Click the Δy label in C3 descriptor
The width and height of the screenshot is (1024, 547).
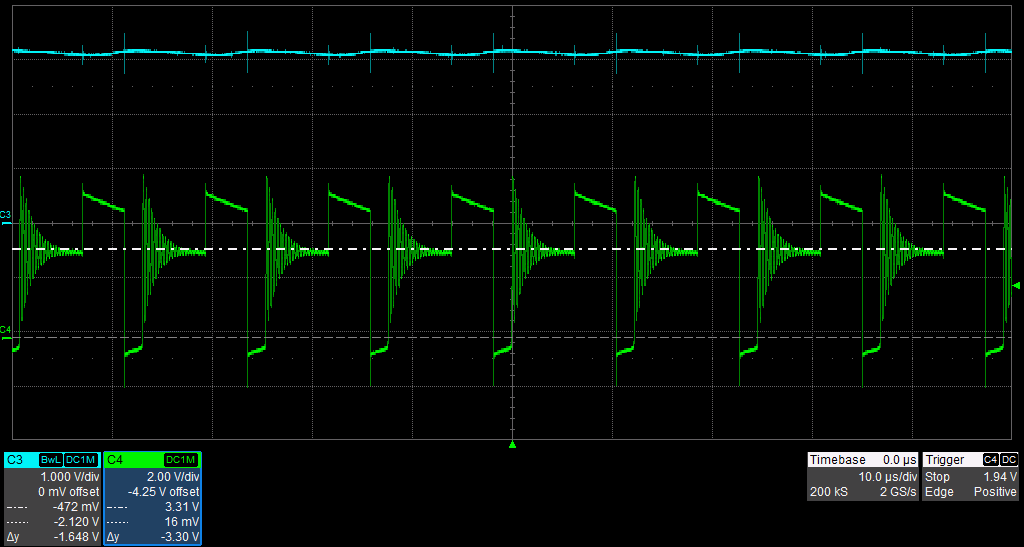[13, 537]
